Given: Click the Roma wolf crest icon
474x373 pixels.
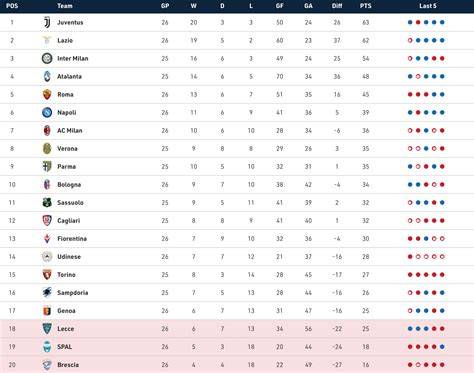Looking at the screenshot, I should pyautogui.click(x=47, y=94).
